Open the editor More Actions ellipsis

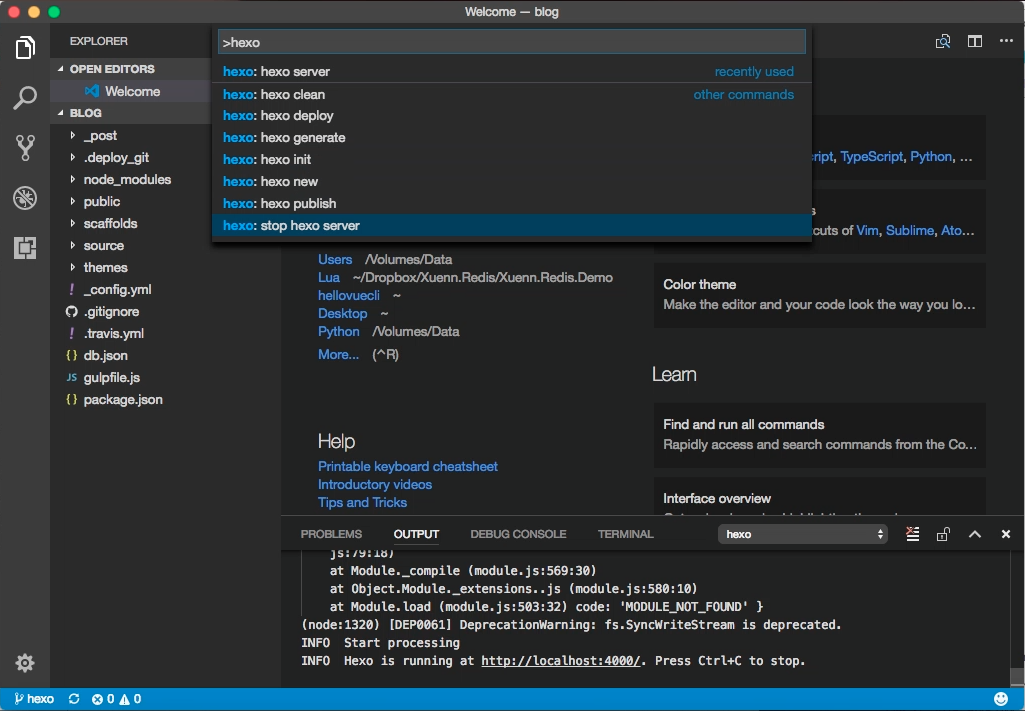1006,41
